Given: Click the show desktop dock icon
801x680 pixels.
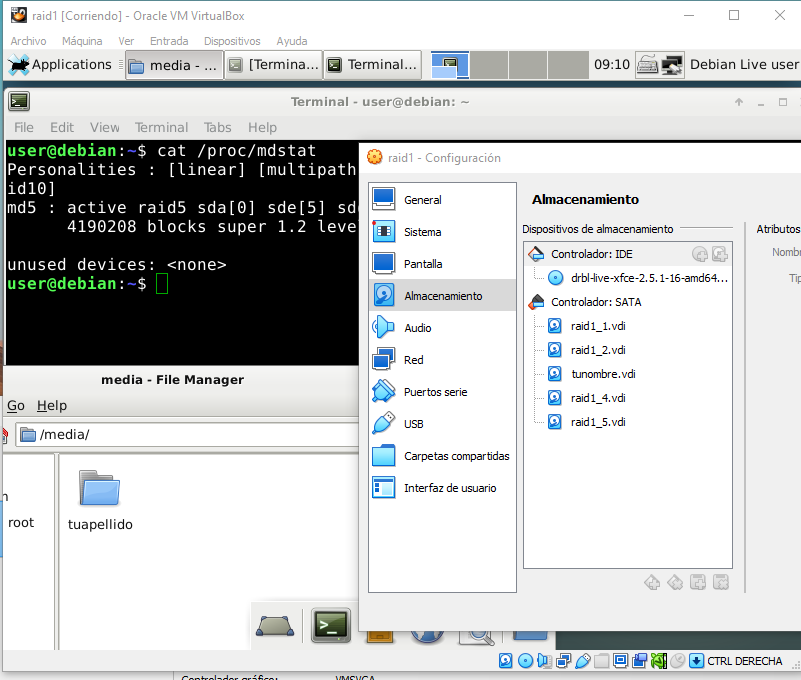Looking at the screenshot, I should (275, 625).
